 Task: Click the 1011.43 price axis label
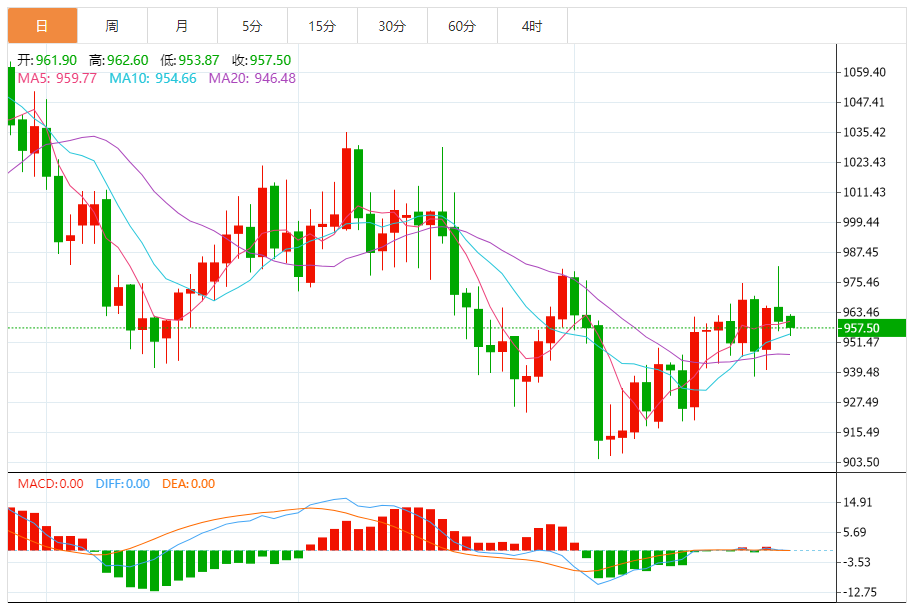click(864, 192)
